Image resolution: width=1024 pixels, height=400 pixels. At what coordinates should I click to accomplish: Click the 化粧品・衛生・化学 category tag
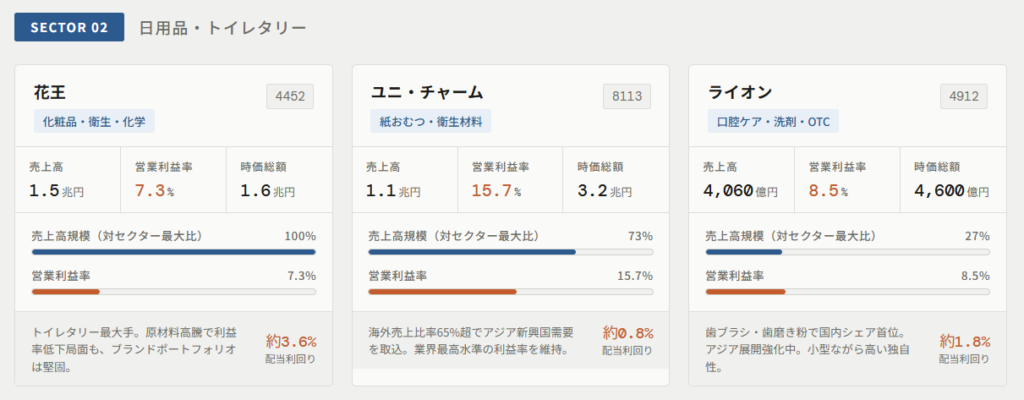[x=94, y=122]
